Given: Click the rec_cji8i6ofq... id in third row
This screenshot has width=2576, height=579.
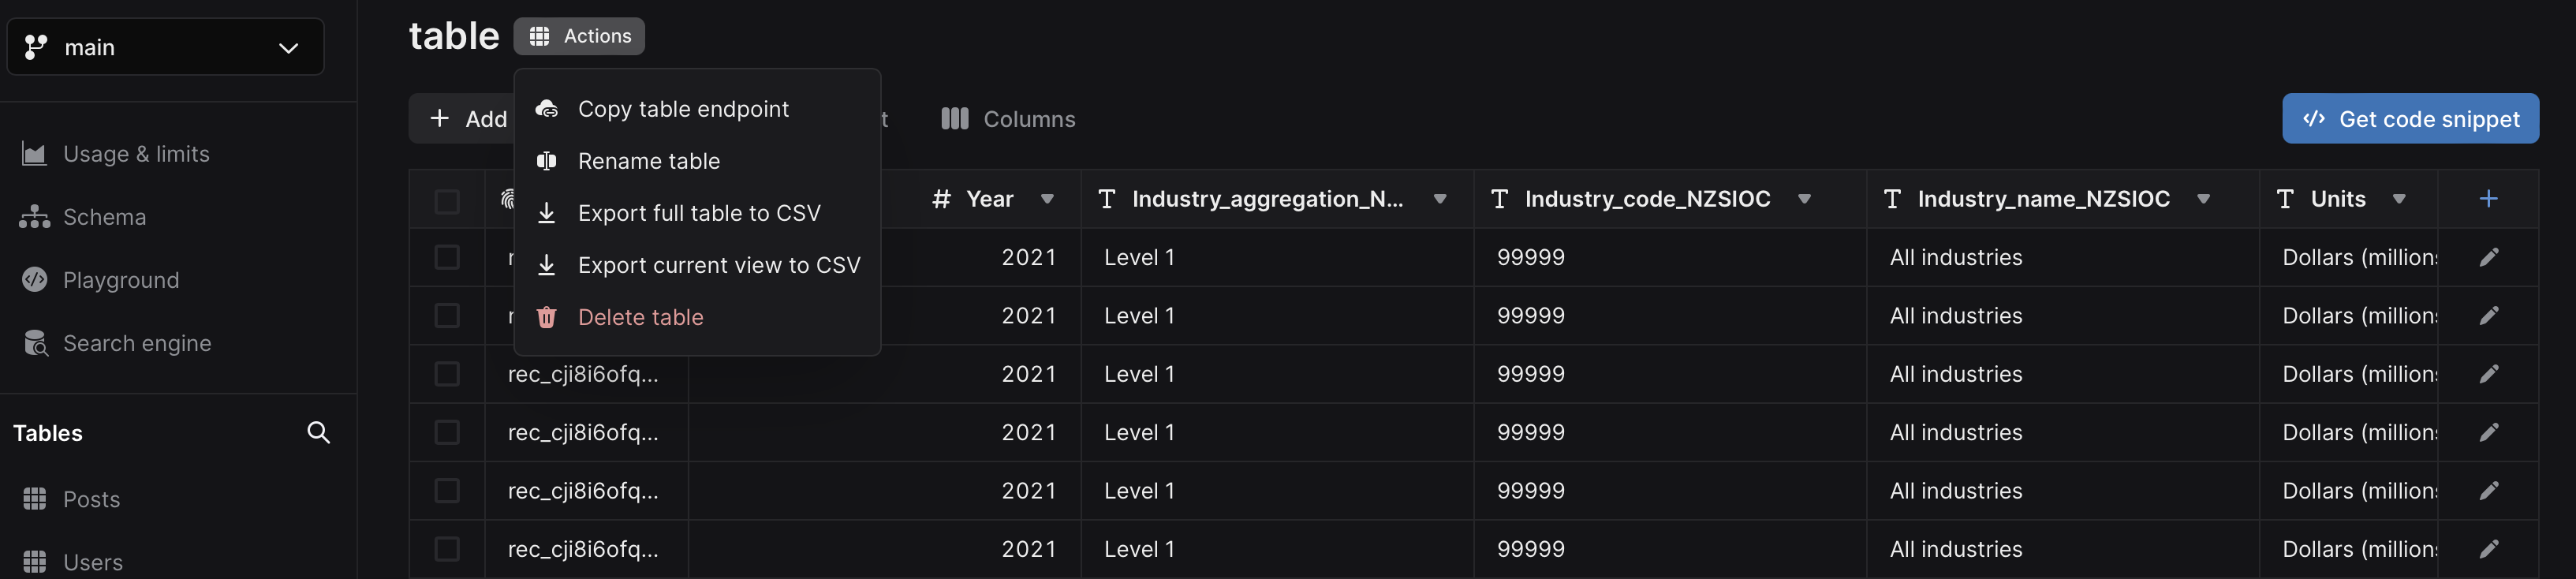Looking at the screenshot, I should (583, 374).
